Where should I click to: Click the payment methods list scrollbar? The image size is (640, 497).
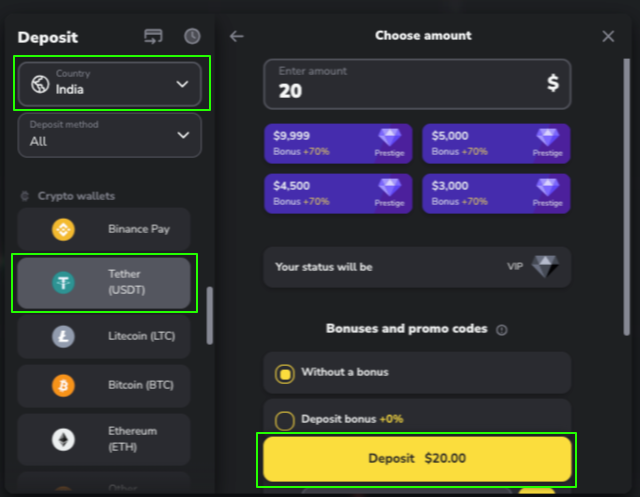click(x=209, y=316)
